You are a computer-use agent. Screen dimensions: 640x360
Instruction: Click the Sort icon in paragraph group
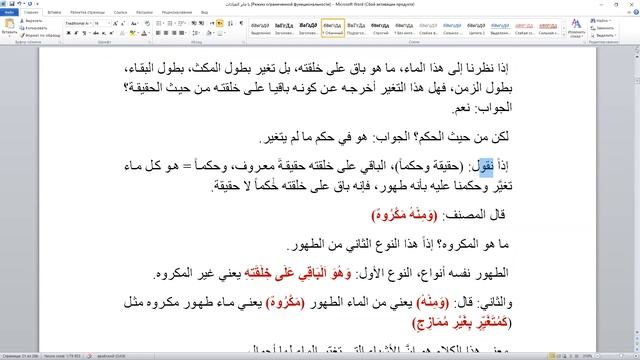[x=230, y=23]
